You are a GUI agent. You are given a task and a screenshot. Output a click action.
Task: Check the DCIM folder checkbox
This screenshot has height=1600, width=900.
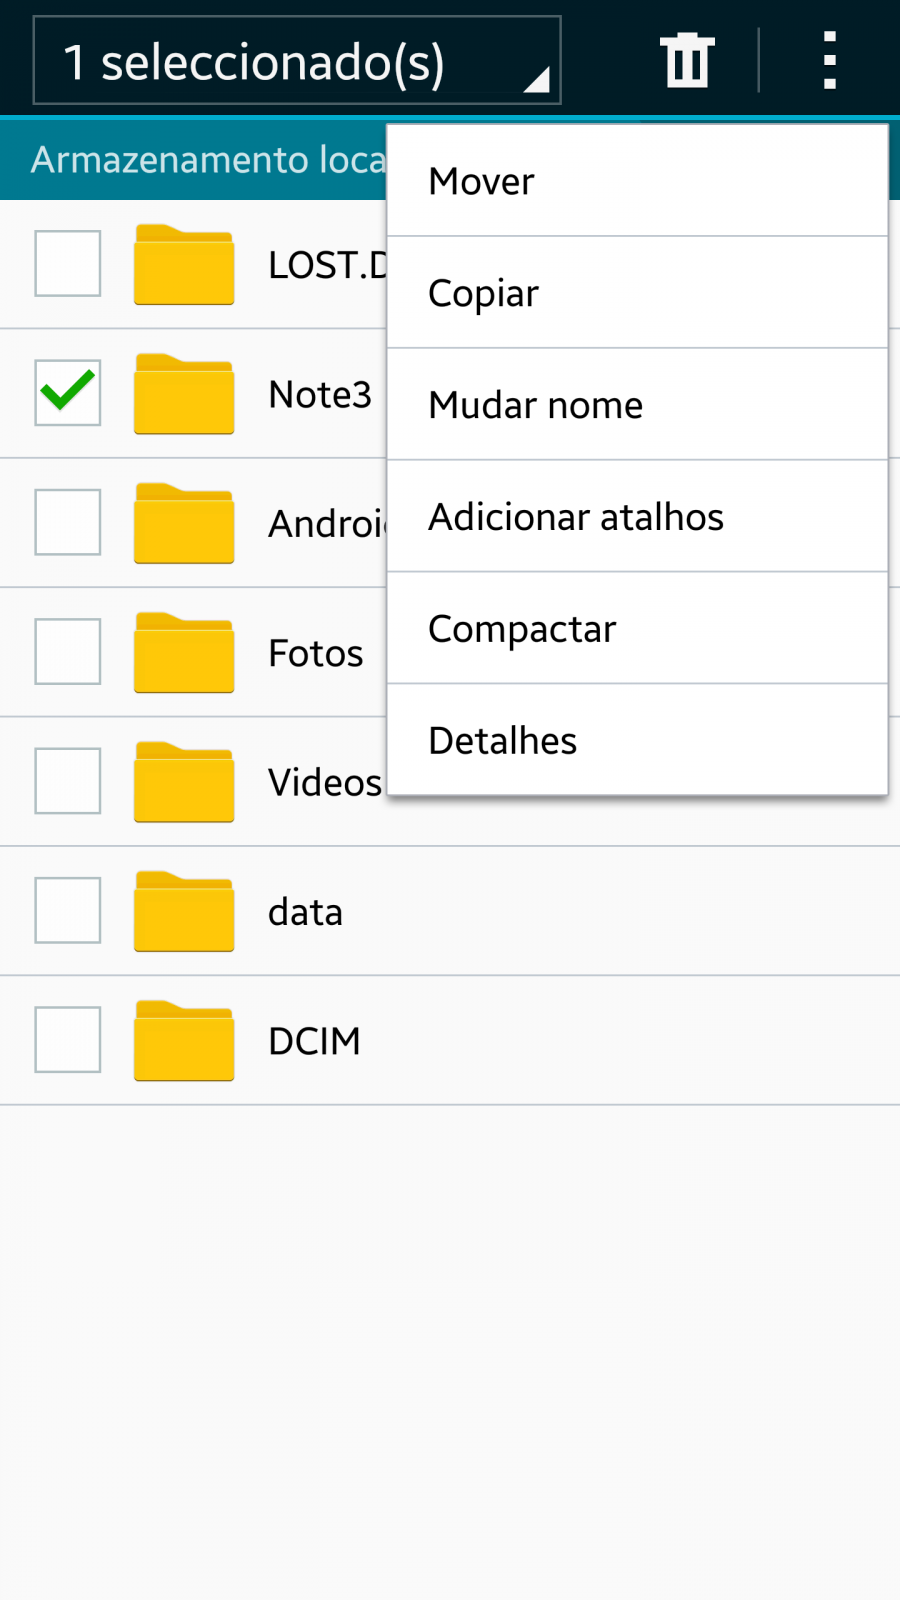point(68,1039)
